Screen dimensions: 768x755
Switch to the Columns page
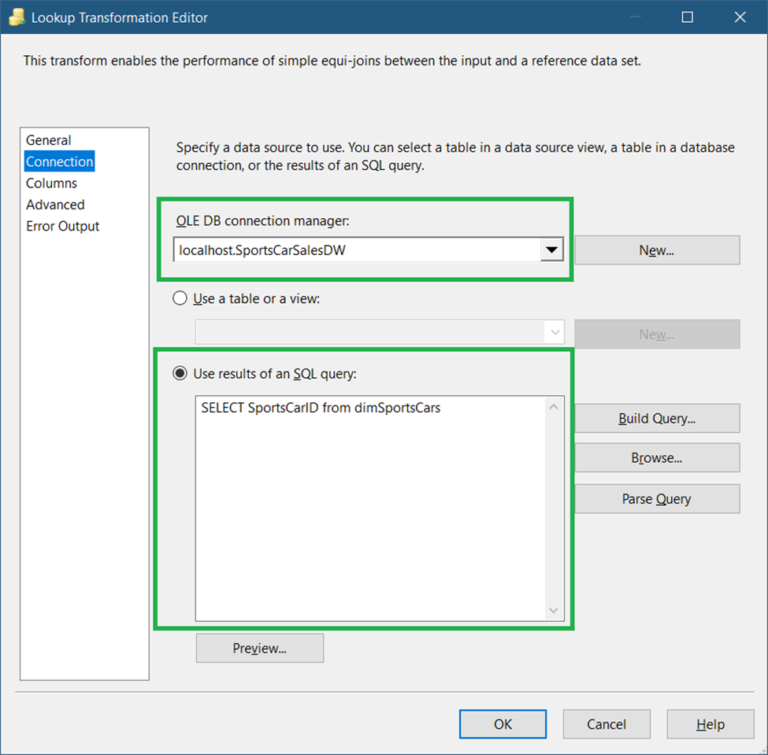pos(51,183)
